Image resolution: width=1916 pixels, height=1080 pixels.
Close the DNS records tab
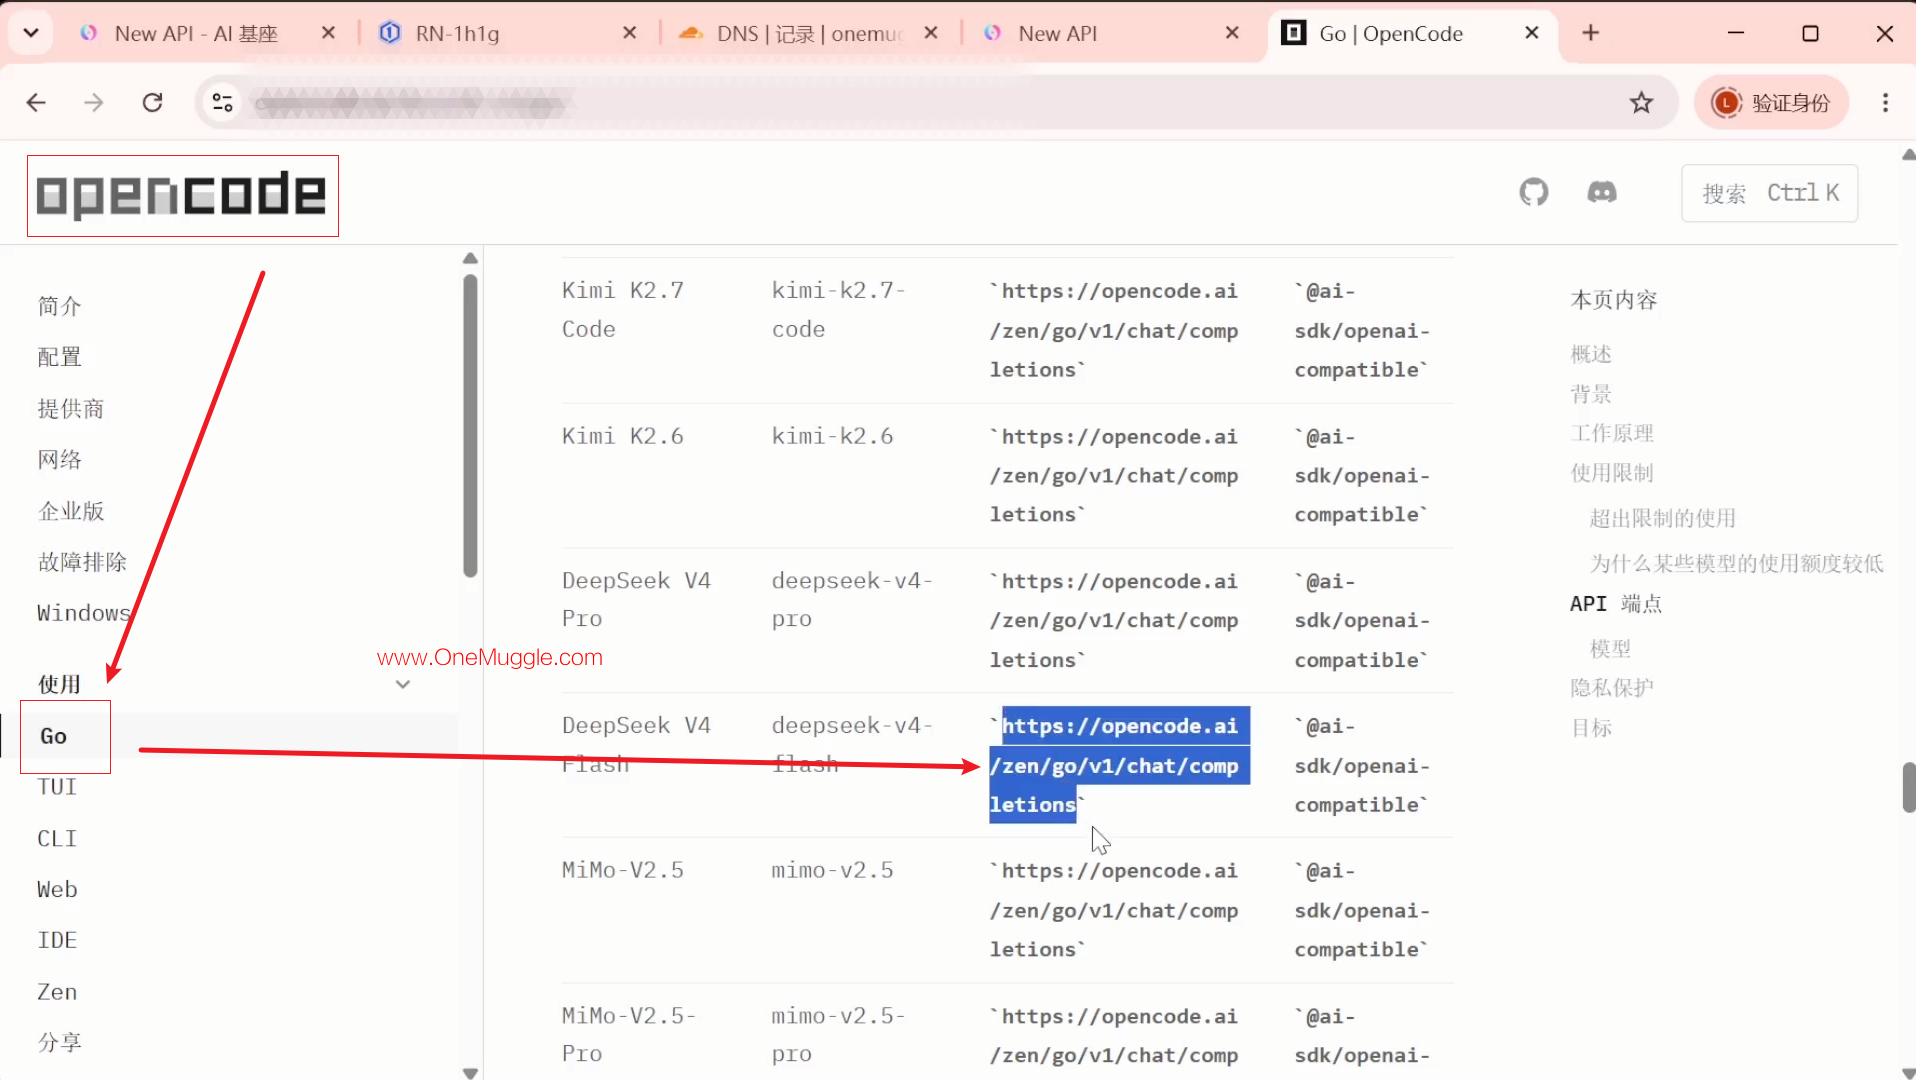tap(931, 33)
